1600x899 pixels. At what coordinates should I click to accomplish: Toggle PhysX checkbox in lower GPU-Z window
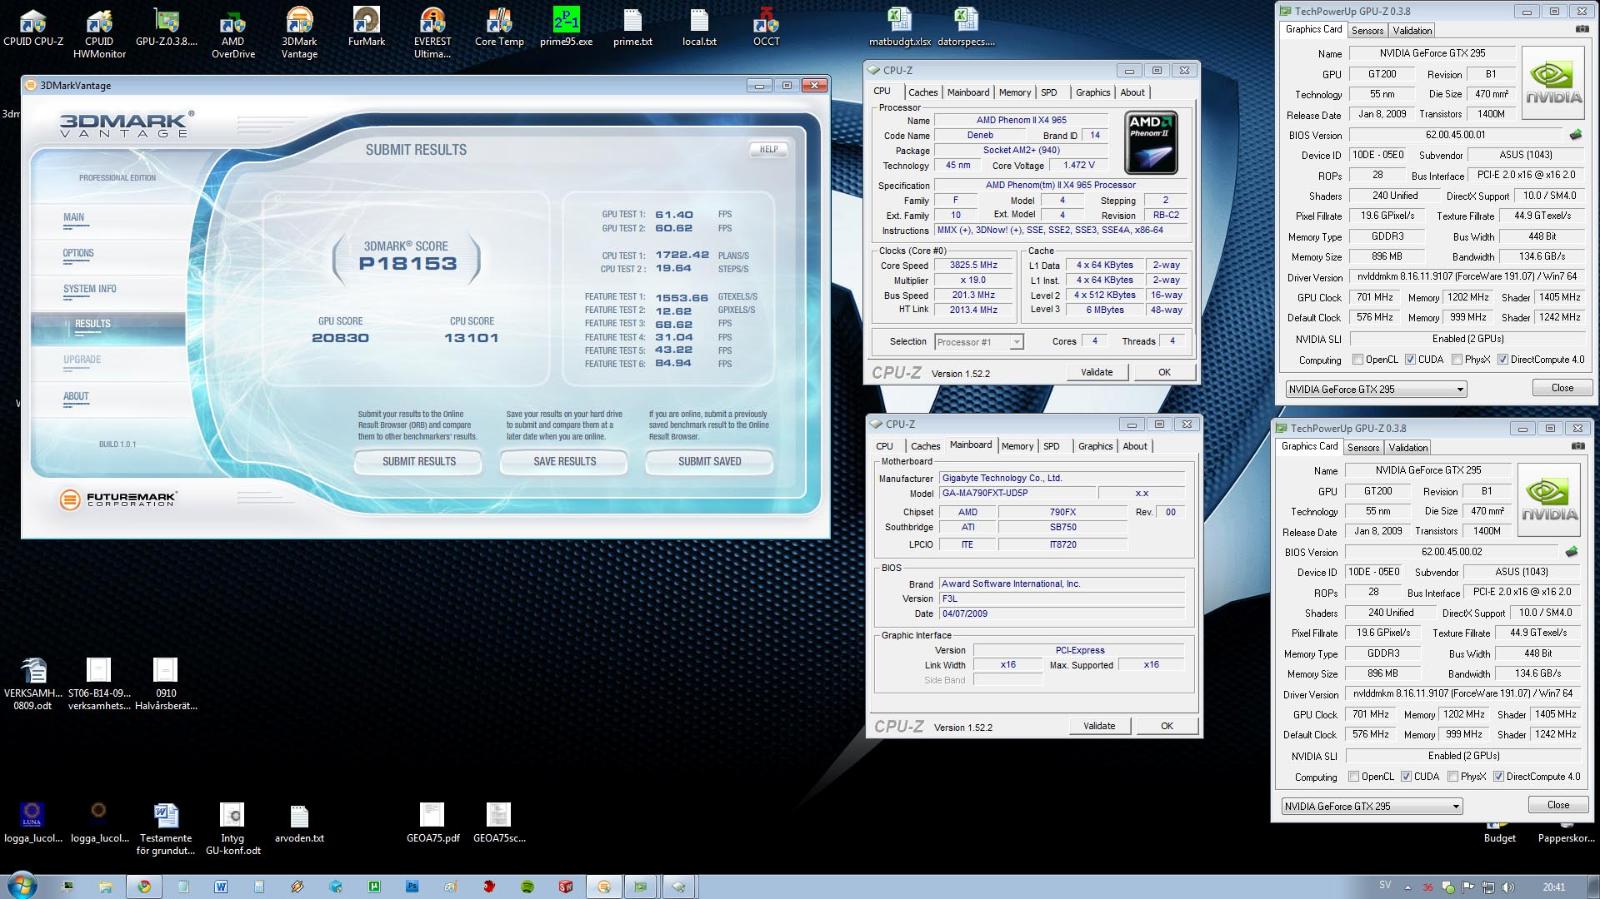tap(1453, 777)
